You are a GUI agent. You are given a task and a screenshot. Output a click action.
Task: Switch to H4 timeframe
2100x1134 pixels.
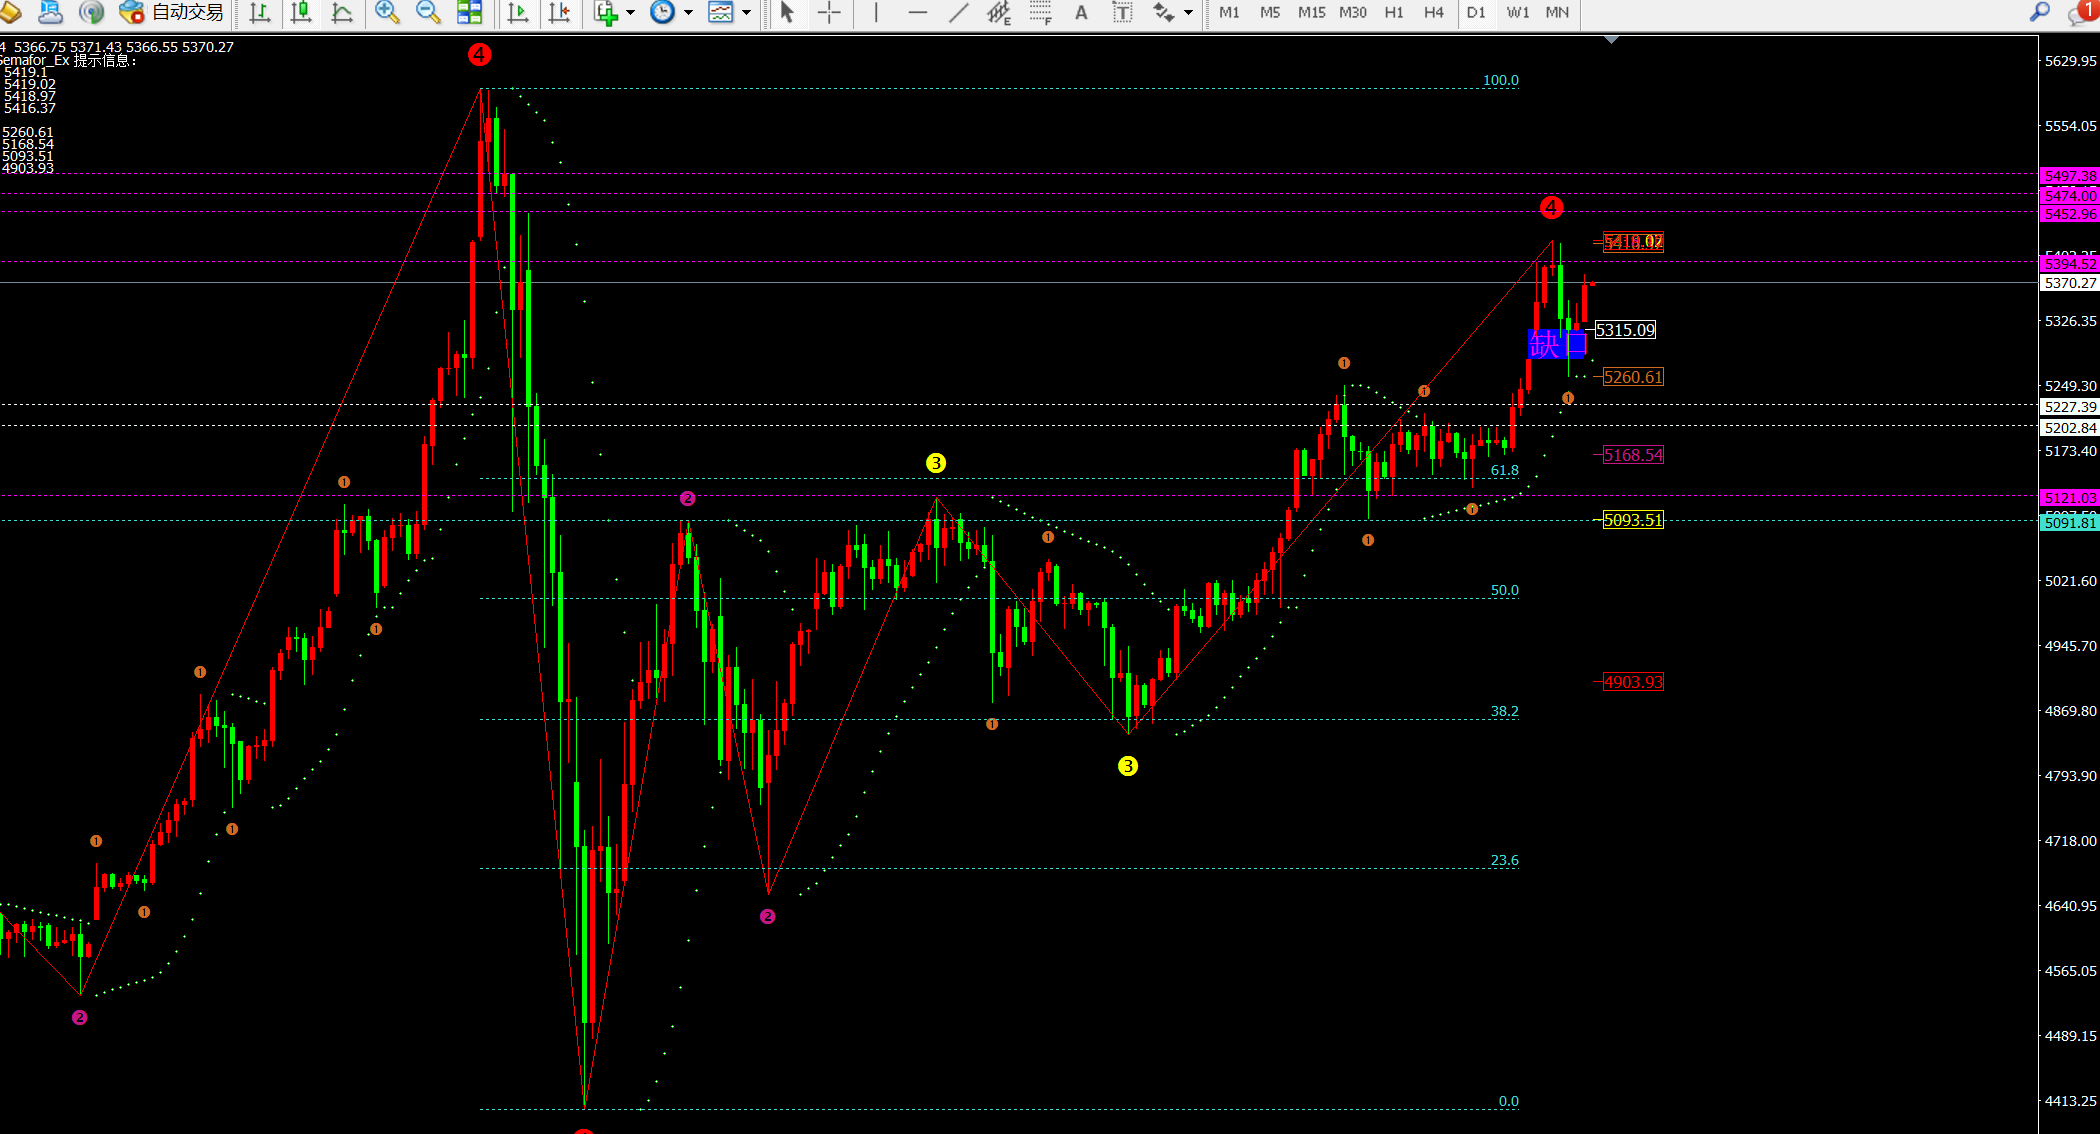coord(1433,12)
